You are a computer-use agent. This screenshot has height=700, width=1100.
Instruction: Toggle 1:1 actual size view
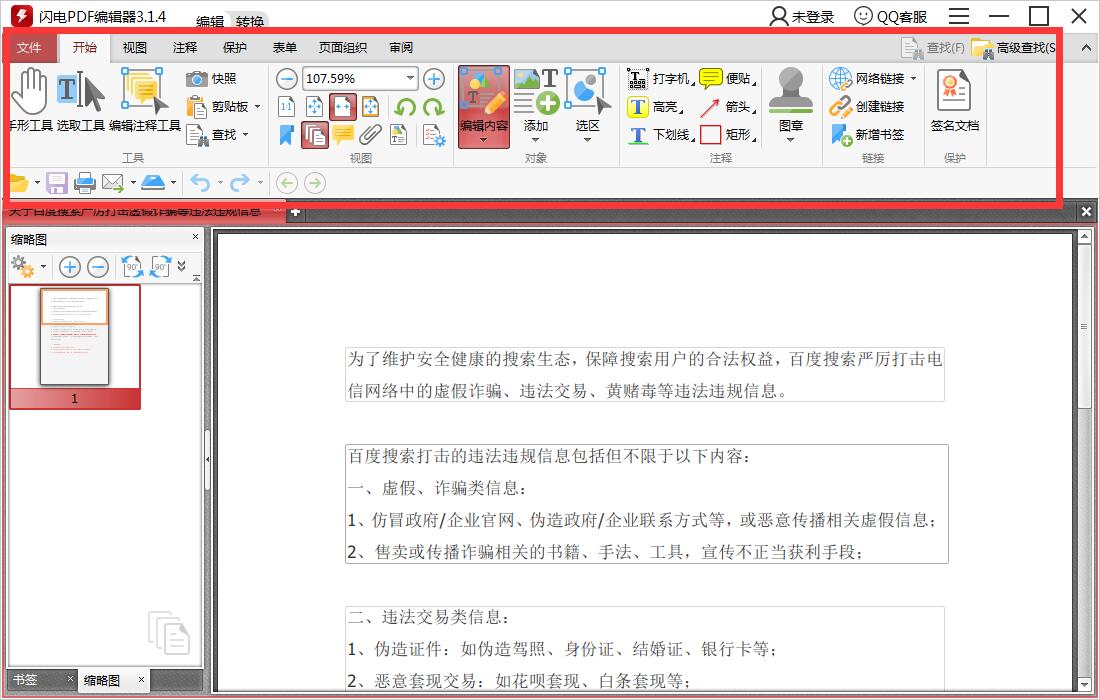286,107
